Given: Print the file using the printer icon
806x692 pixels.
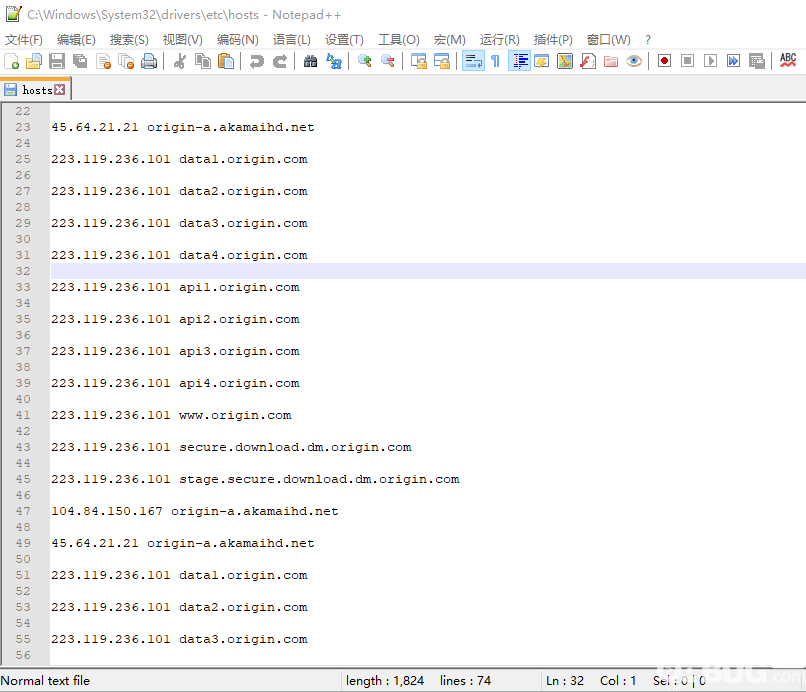Looking at the screenshot, I should click(149, 61).
